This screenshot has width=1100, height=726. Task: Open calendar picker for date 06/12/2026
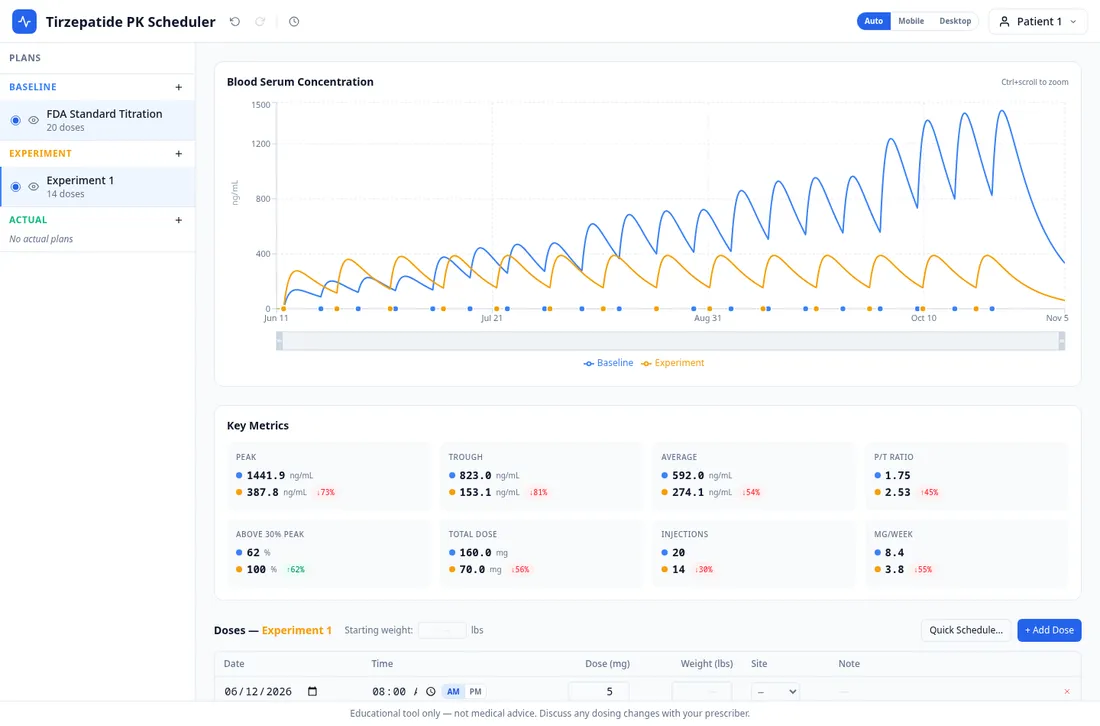[312, 692]
